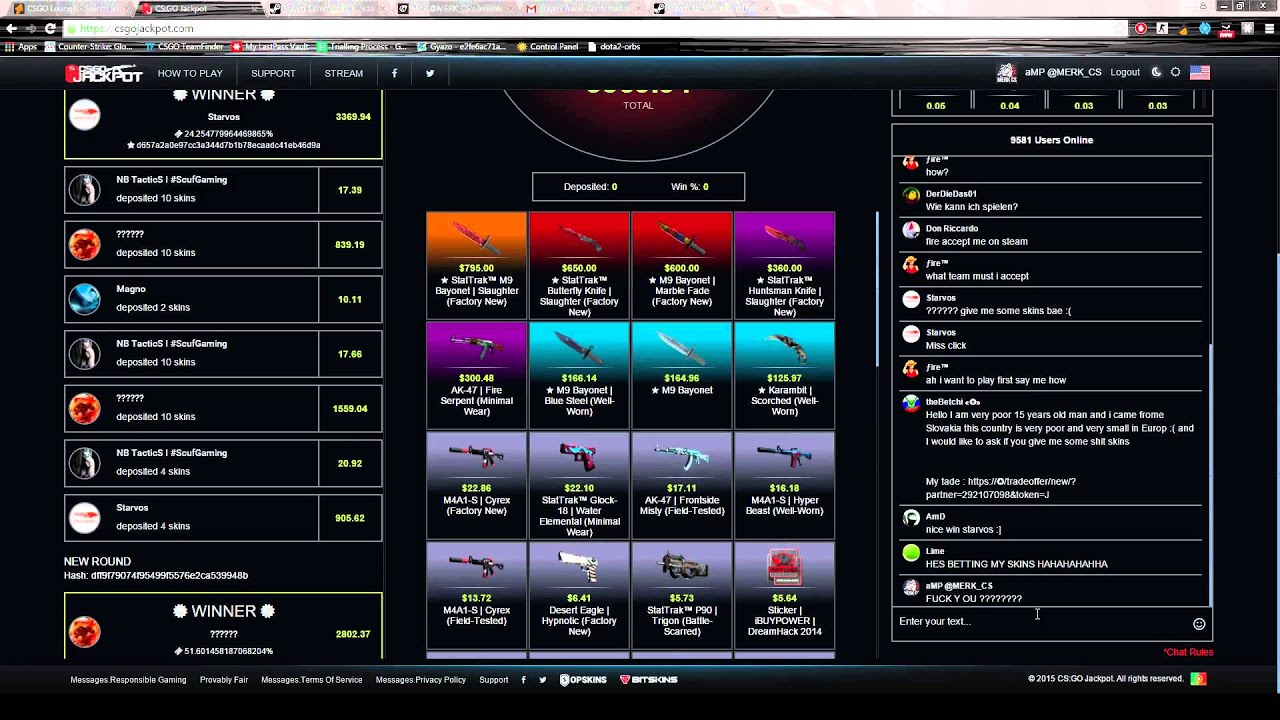
Task: Open SUPPORT menu item
Action: point(273,73)
